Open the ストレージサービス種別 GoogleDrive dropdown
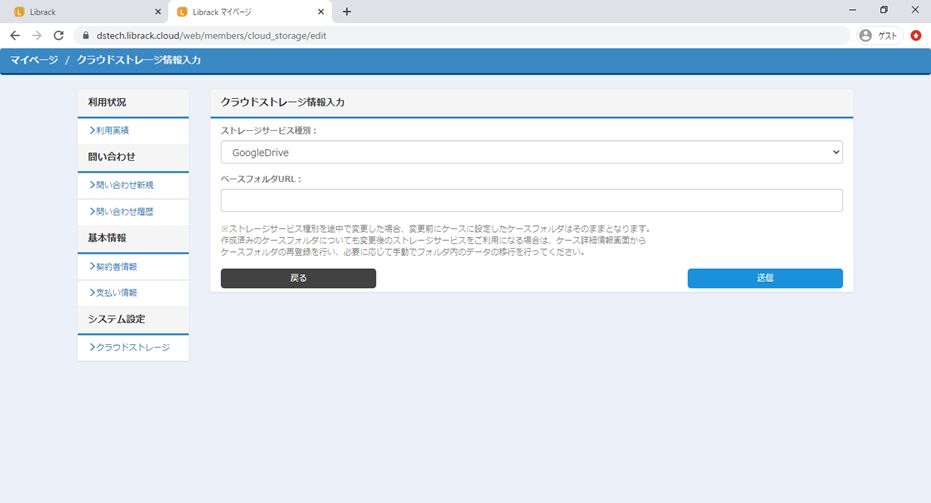The width and height of the screenshot is (931, 503). (x=531, y=153)
